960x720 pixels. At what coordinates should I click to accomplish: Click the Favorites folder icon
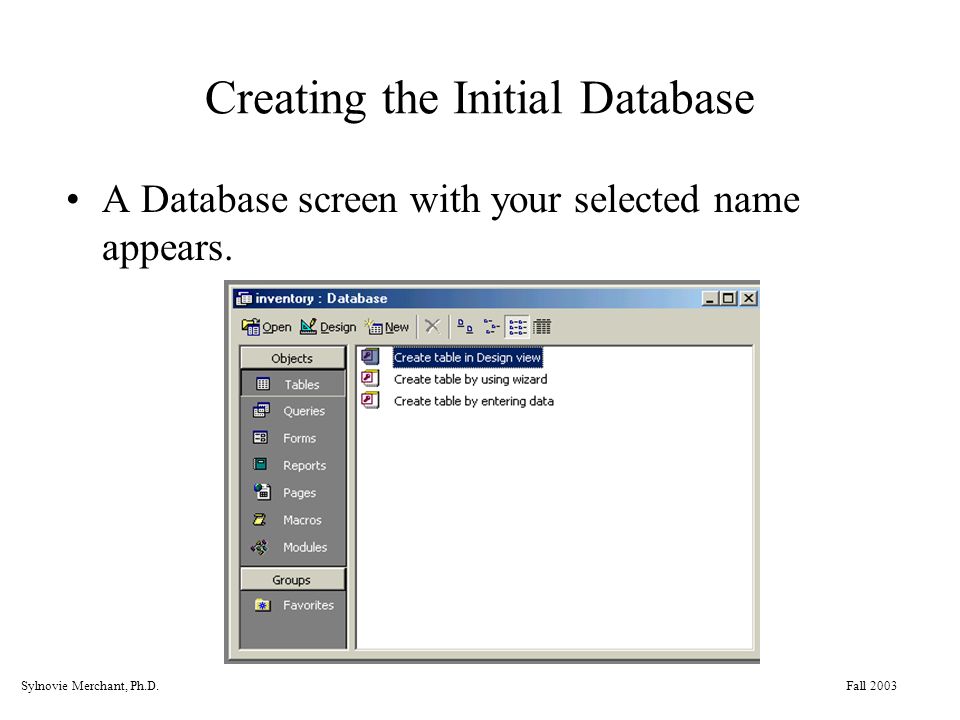(x=263, y=605)
